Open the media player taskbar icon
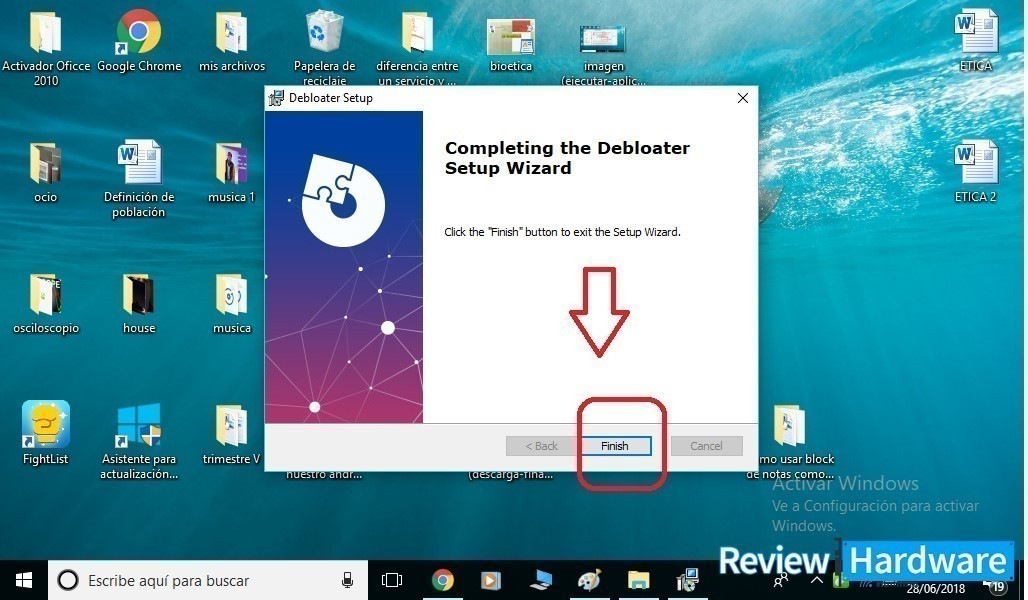 [490, 580]
